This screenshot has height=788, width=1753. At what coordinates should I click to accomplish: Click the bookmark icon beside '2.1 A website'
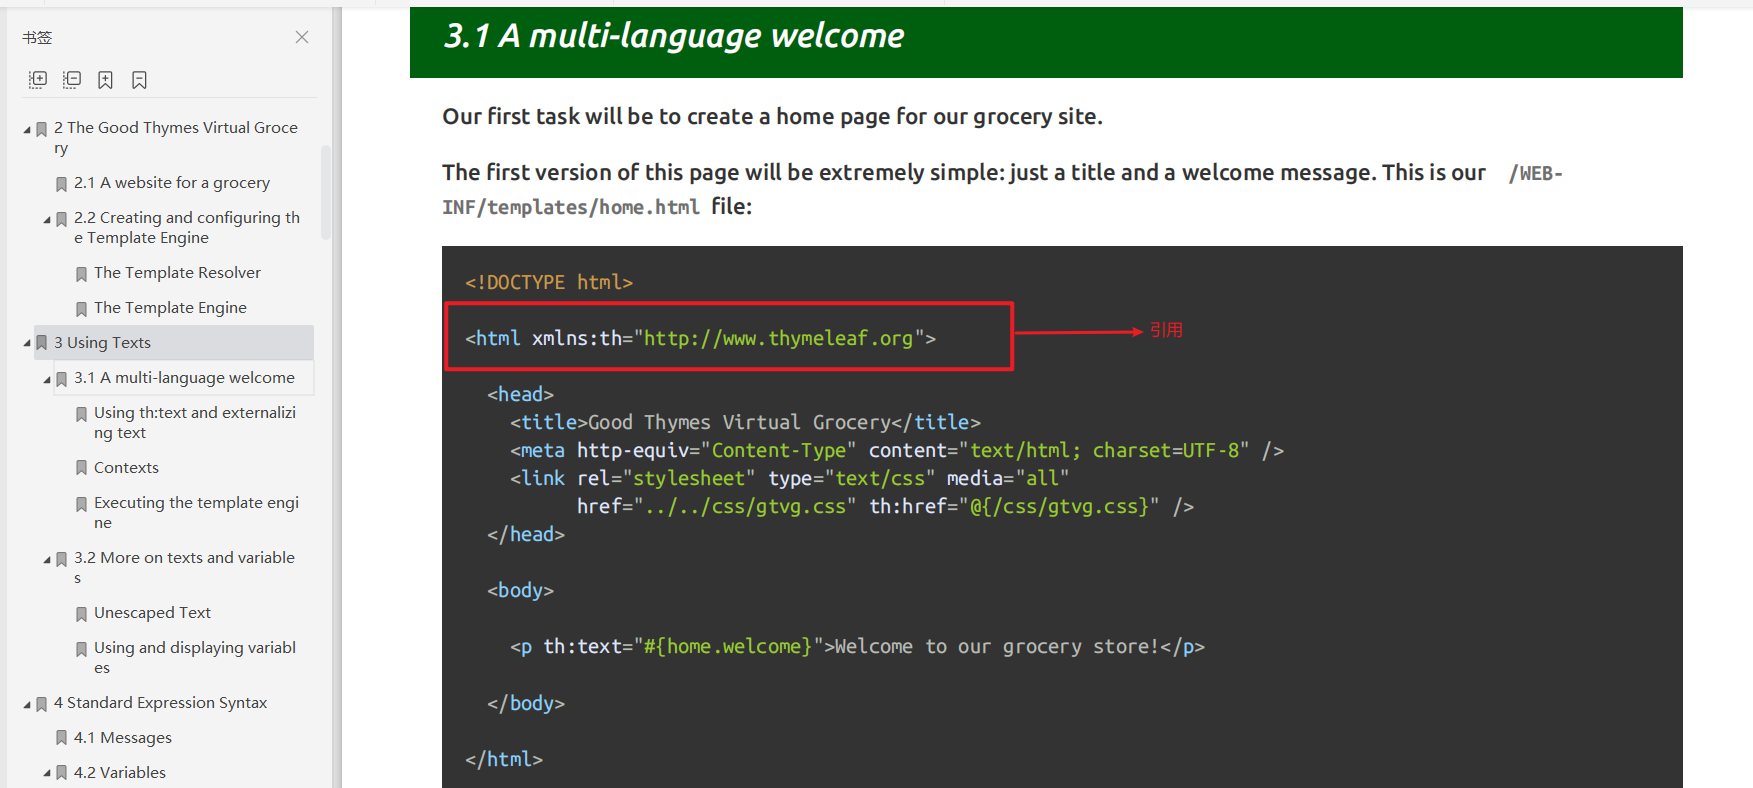click(62, 184)
